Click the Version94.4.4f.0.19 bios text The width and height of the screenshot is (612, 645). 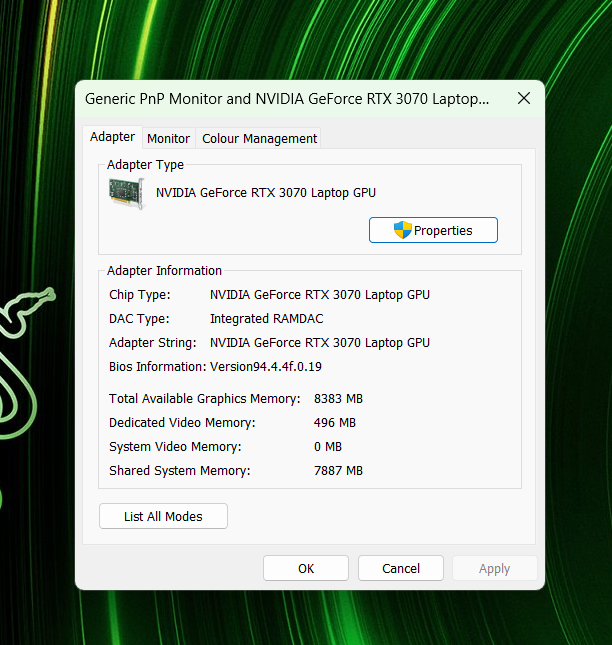(x=266, y=366)
